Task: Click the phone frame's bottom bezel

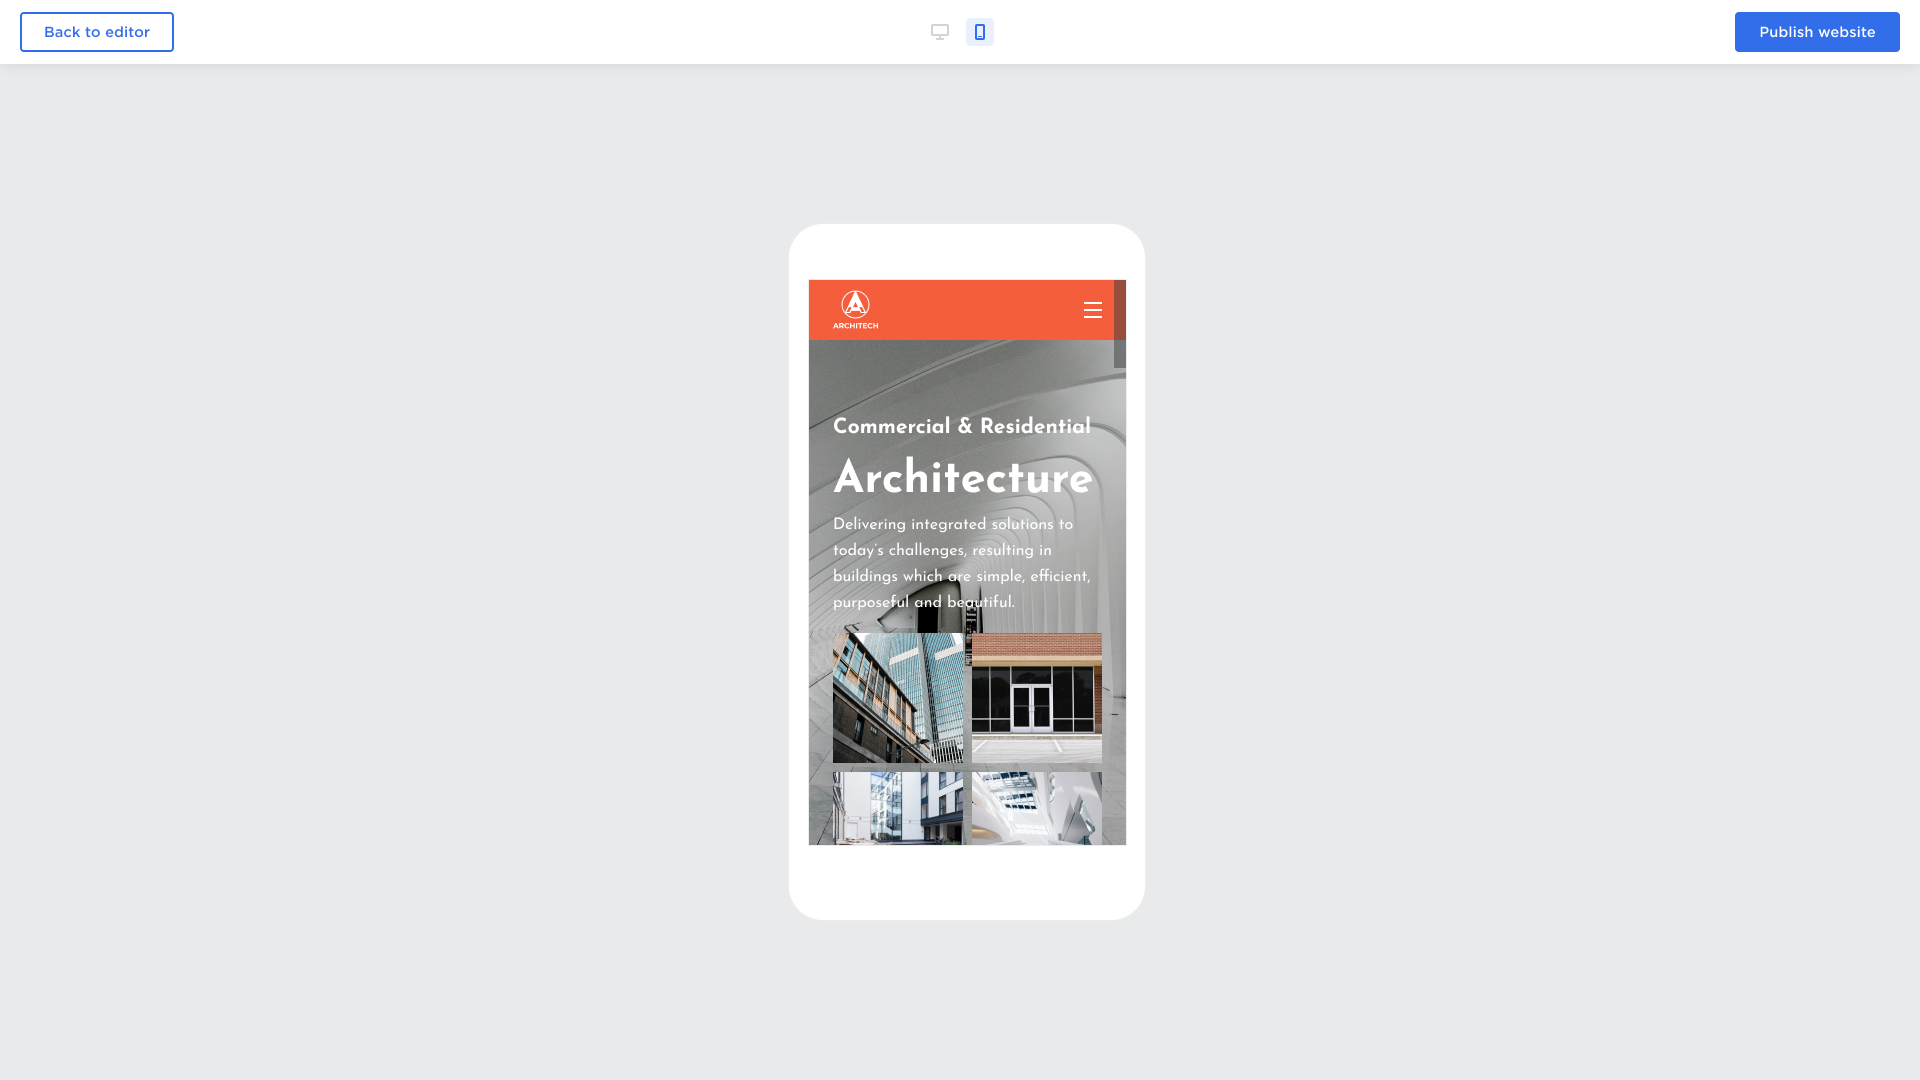Action: [966, 882]
